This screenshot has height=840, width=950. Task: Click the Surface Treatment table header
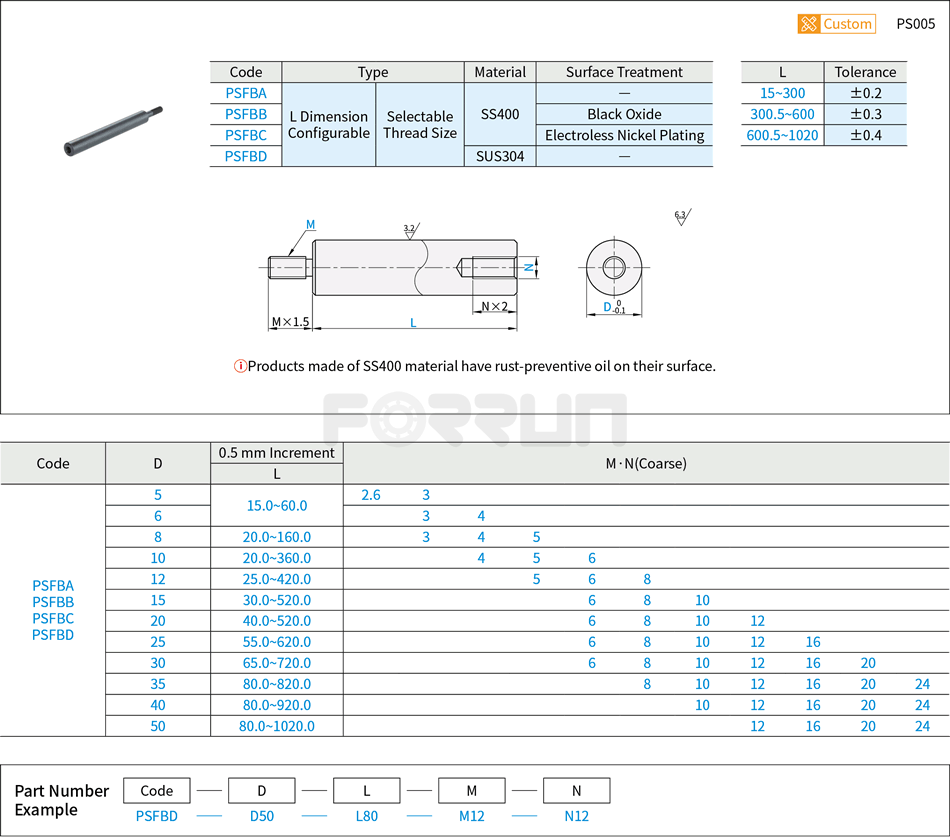pos(624,72)
